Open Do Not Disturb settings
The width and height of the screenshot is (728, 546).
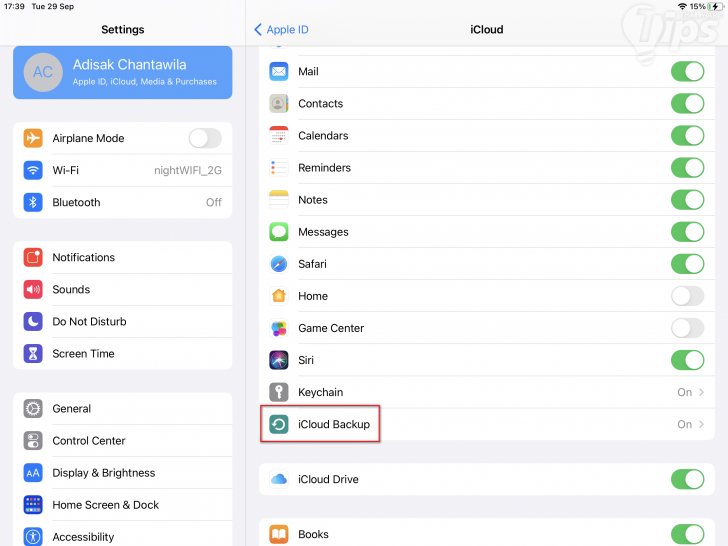(x=123, y=321)
